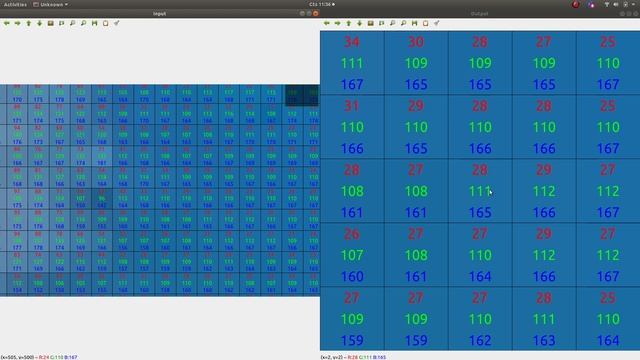This screenshot has height=360, width=640.
Task: Select the Output window title bar
Action: [x=480, y=13]
